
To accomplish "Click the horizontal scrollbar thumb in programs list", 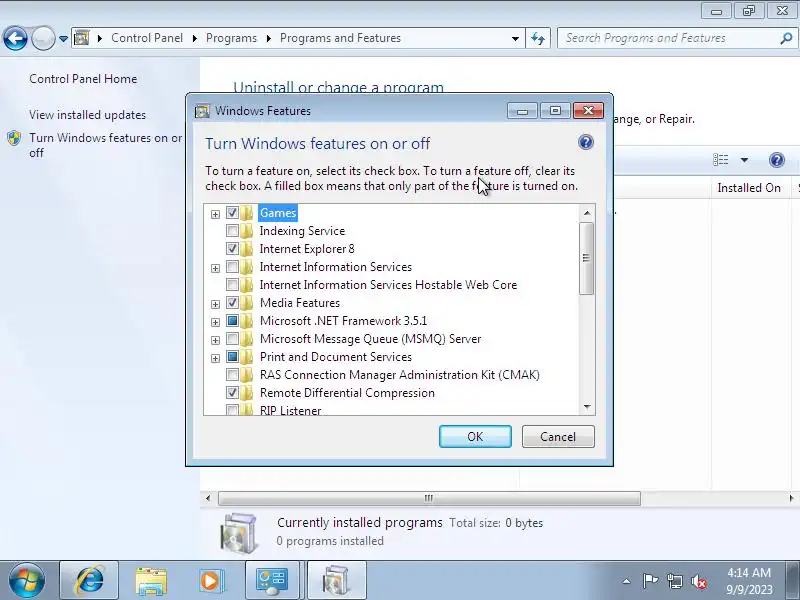I will point(429,498).
